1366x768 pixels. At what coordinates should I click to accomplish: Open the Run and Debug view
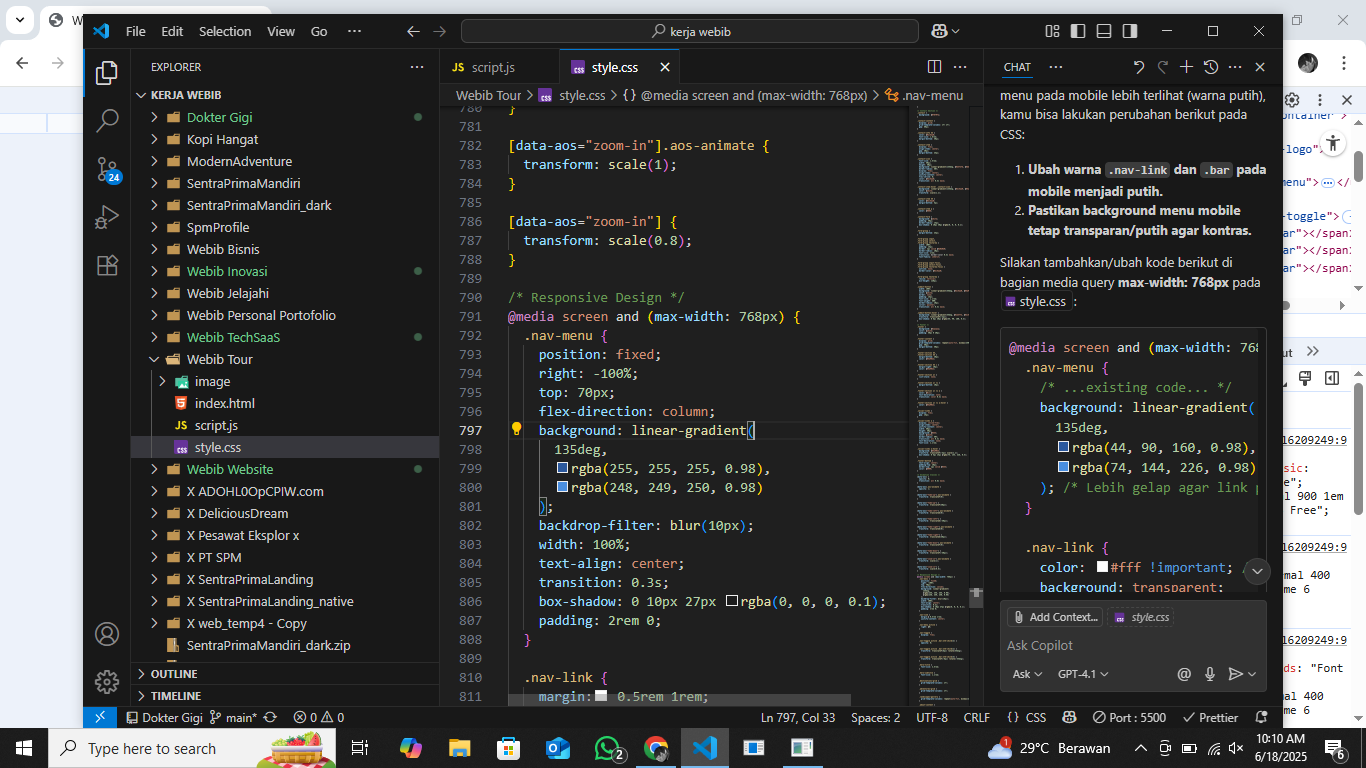[107, 217]
